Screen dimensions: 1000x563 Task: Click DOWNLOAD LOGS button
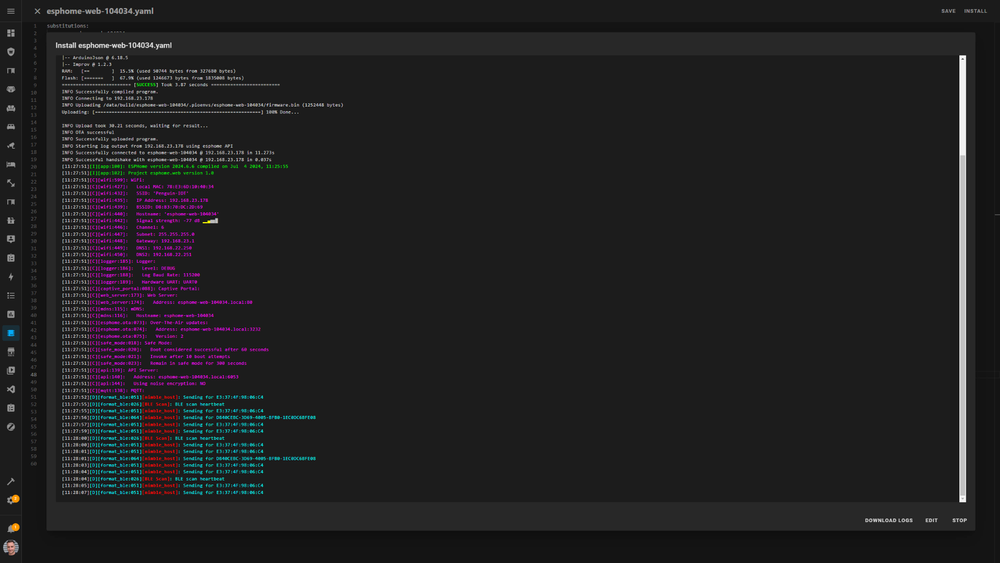(x=888, y=520)
